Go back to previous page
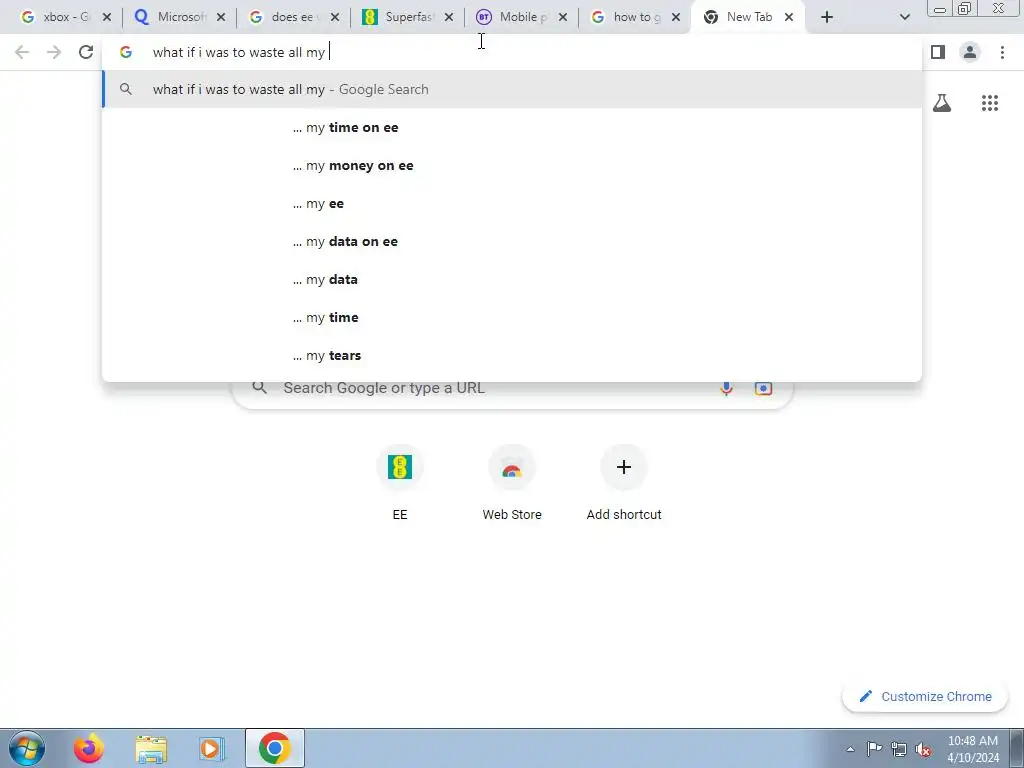This screenshot has height=768, width=1024. click(22, 52)
